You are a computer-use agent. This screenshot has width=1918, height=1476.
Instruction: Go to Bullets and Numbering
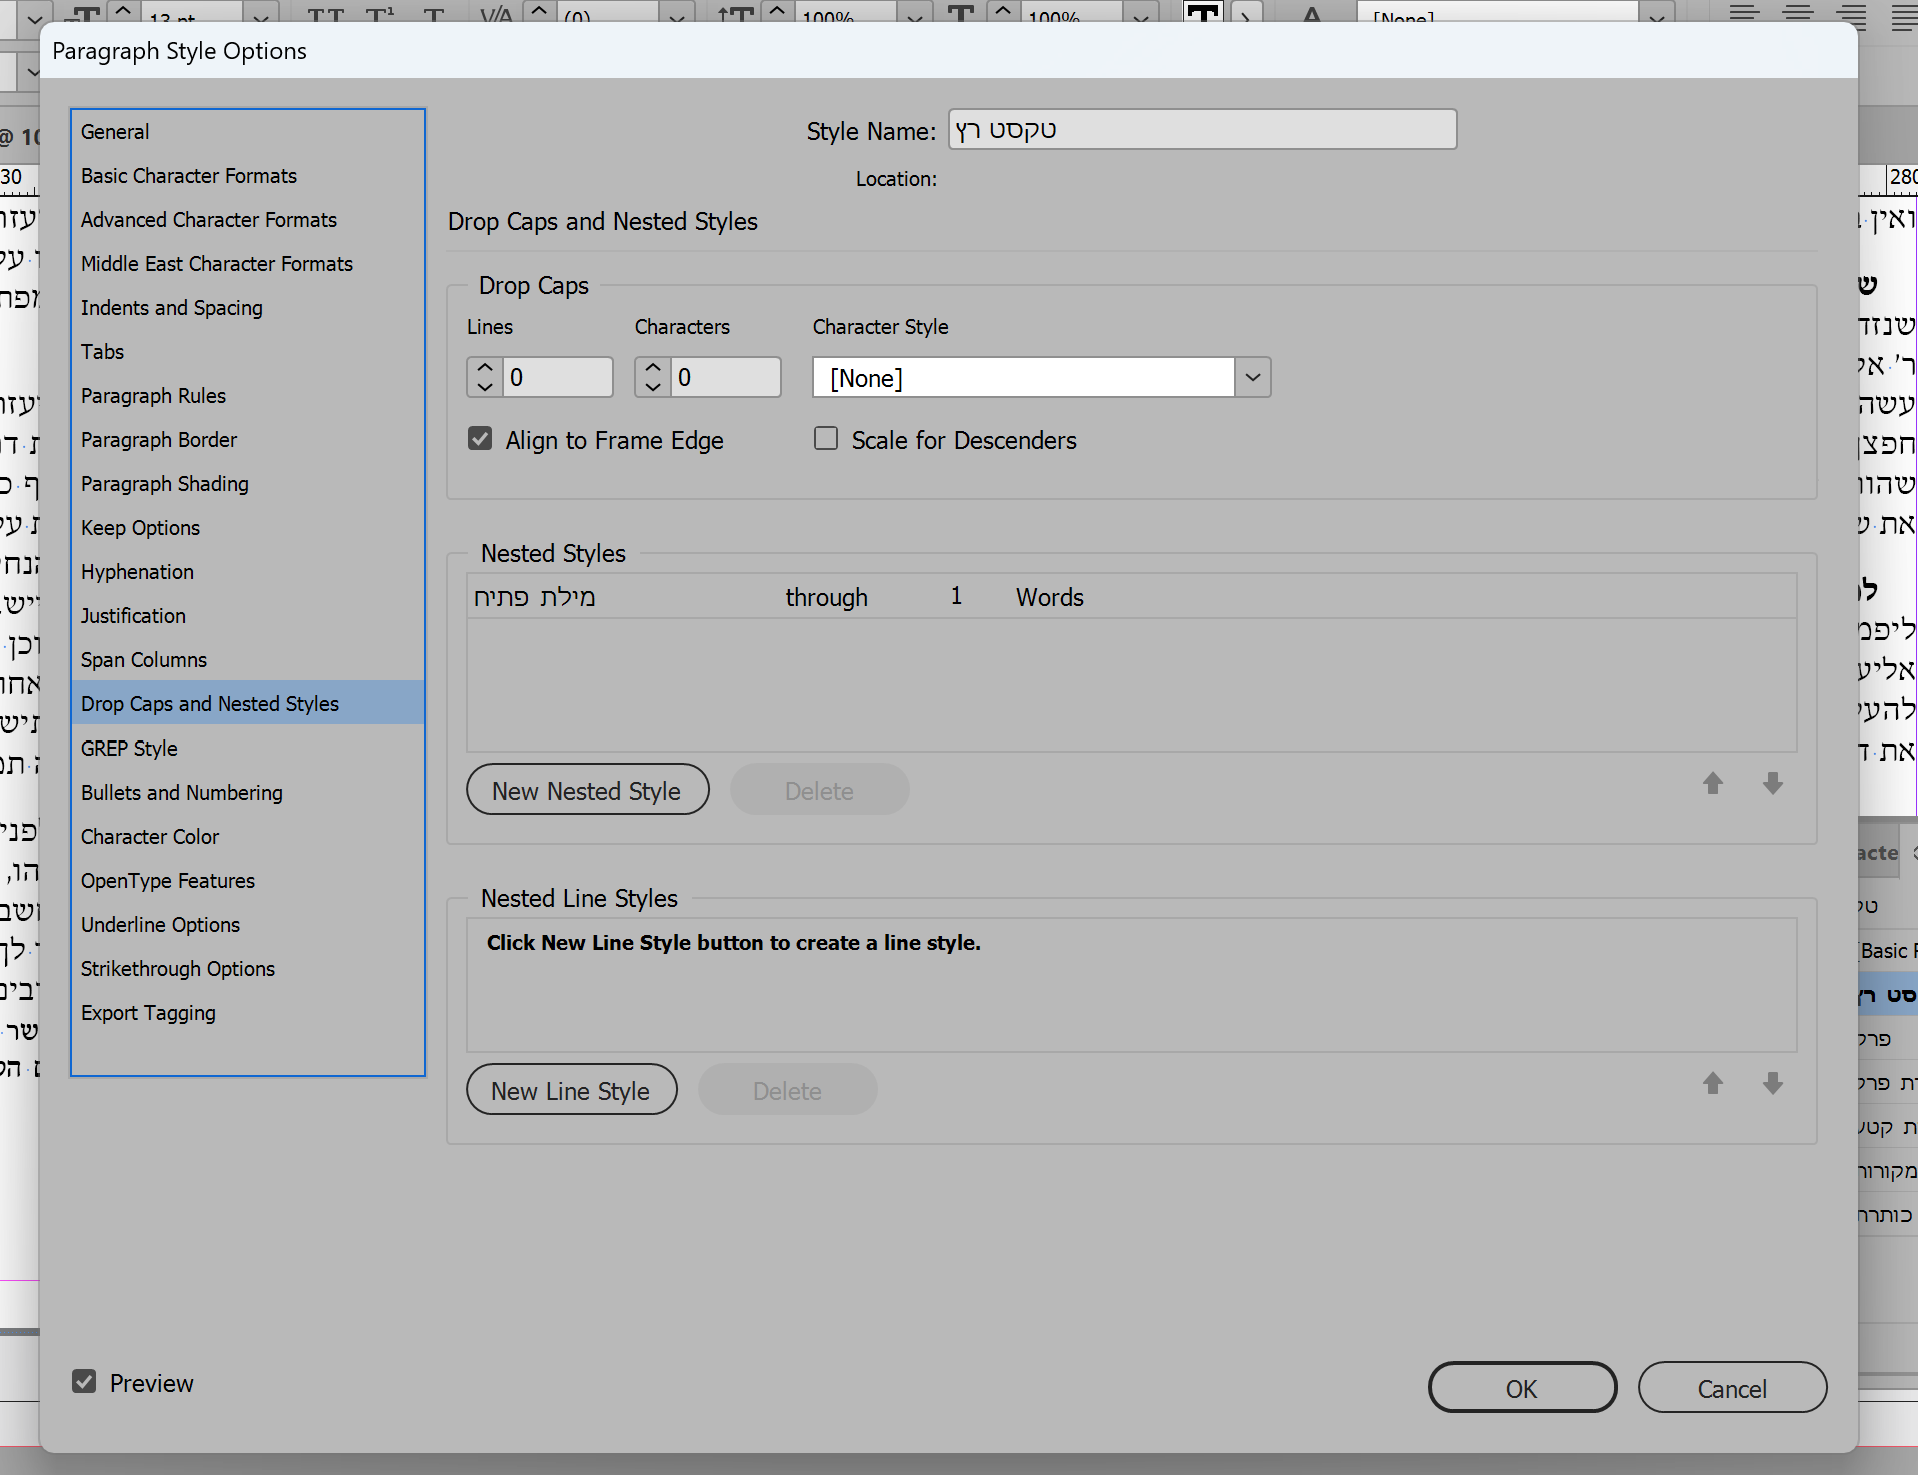point(248,793)
